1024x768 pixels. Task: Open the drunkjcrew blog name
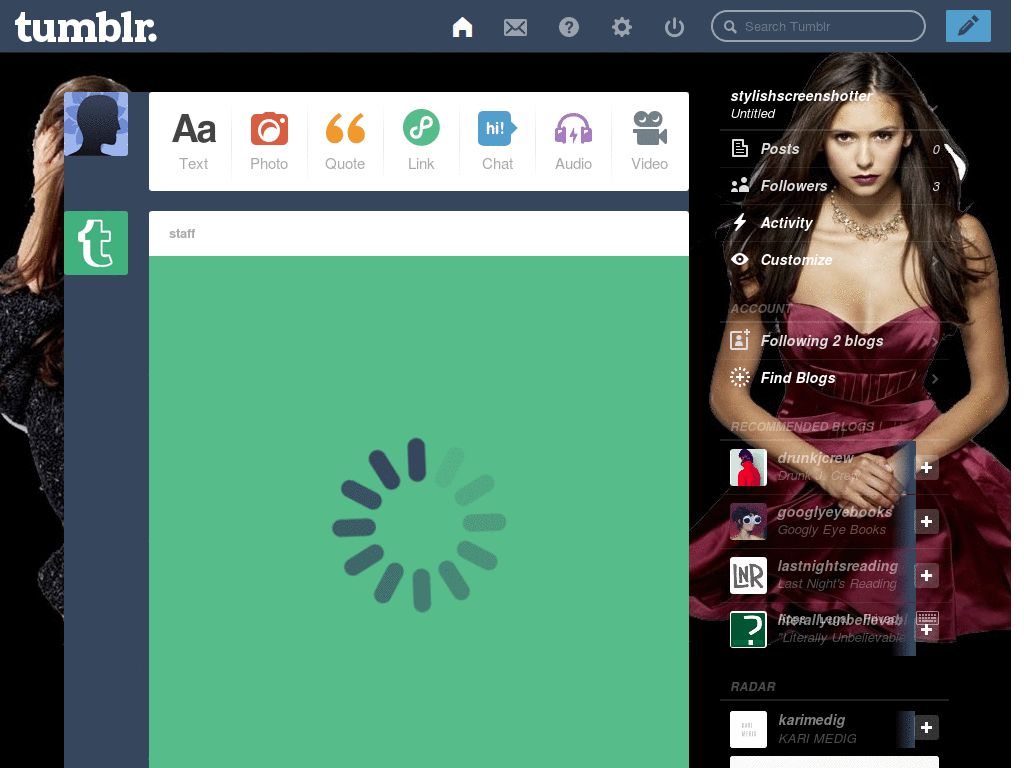click(816, 458)
